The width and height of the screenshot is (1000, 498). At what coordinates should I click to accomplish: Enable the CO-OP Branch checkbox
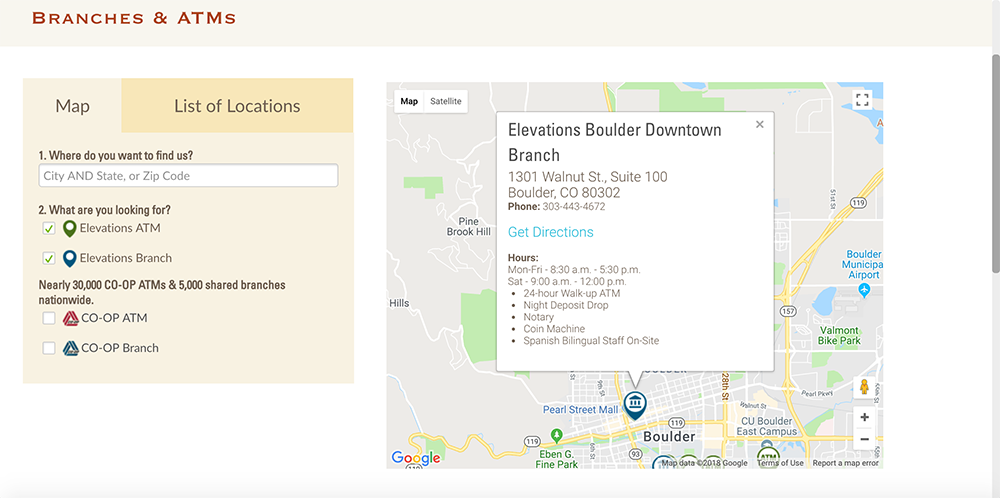[x=48, y=348]
